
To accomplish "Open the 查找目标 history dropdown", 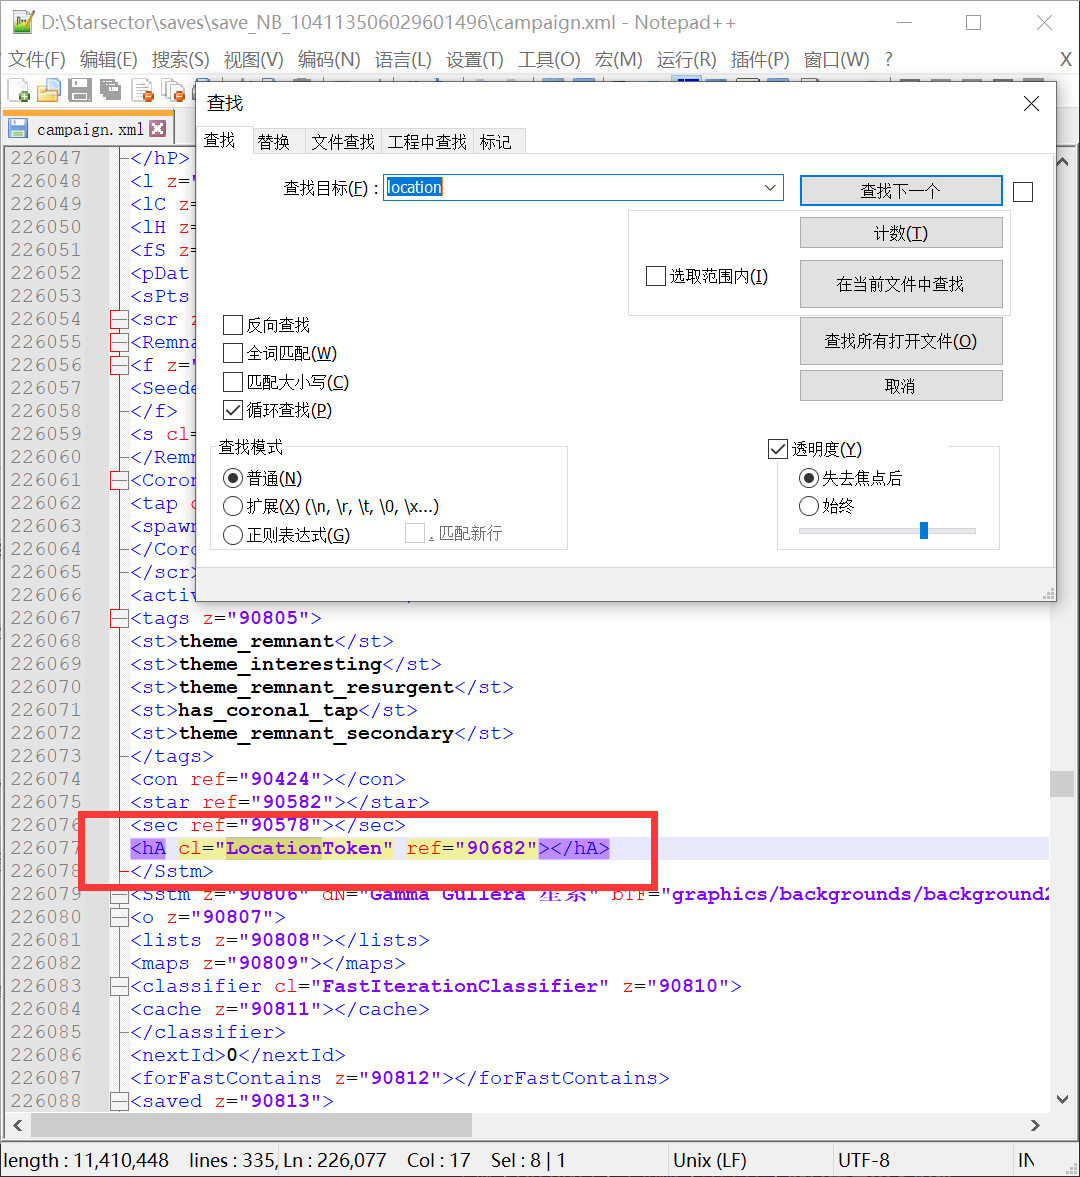I will click(770, 188).
